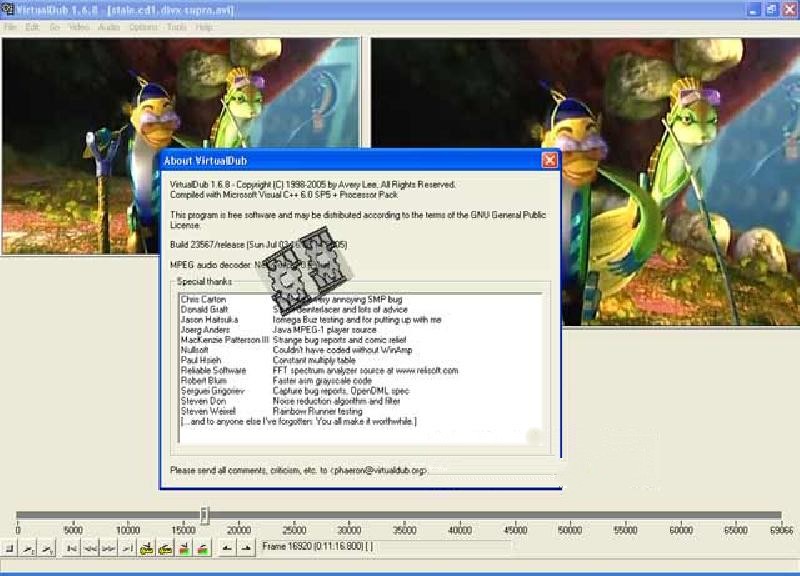
Task: Scan forward to next scene change
Action: [x=202, y=548]
